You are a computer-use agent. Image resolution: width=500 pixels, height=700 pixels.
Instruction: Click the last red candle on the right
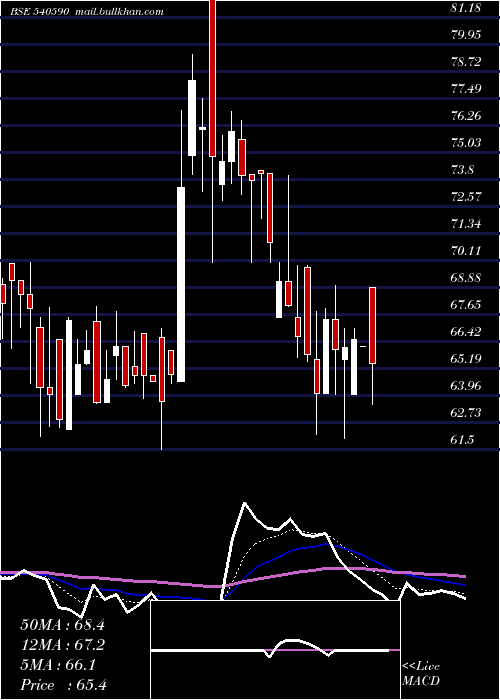pos(373,325)
